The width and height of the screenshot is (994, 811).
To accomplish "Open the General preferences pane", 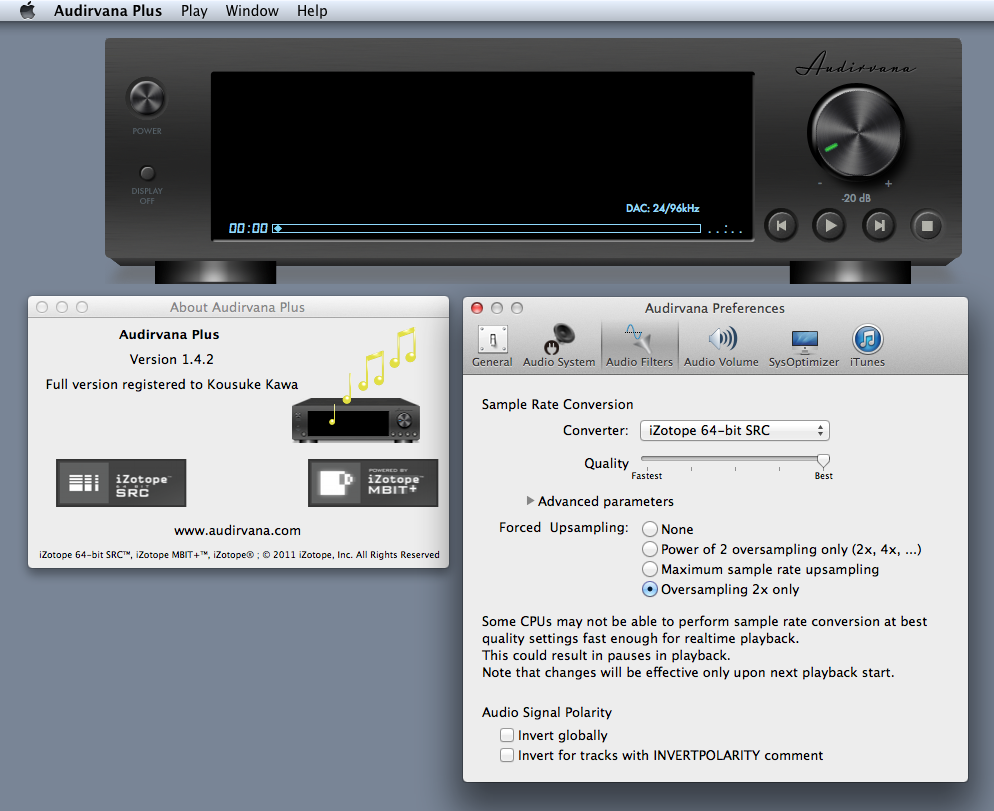I will [492, 345].
